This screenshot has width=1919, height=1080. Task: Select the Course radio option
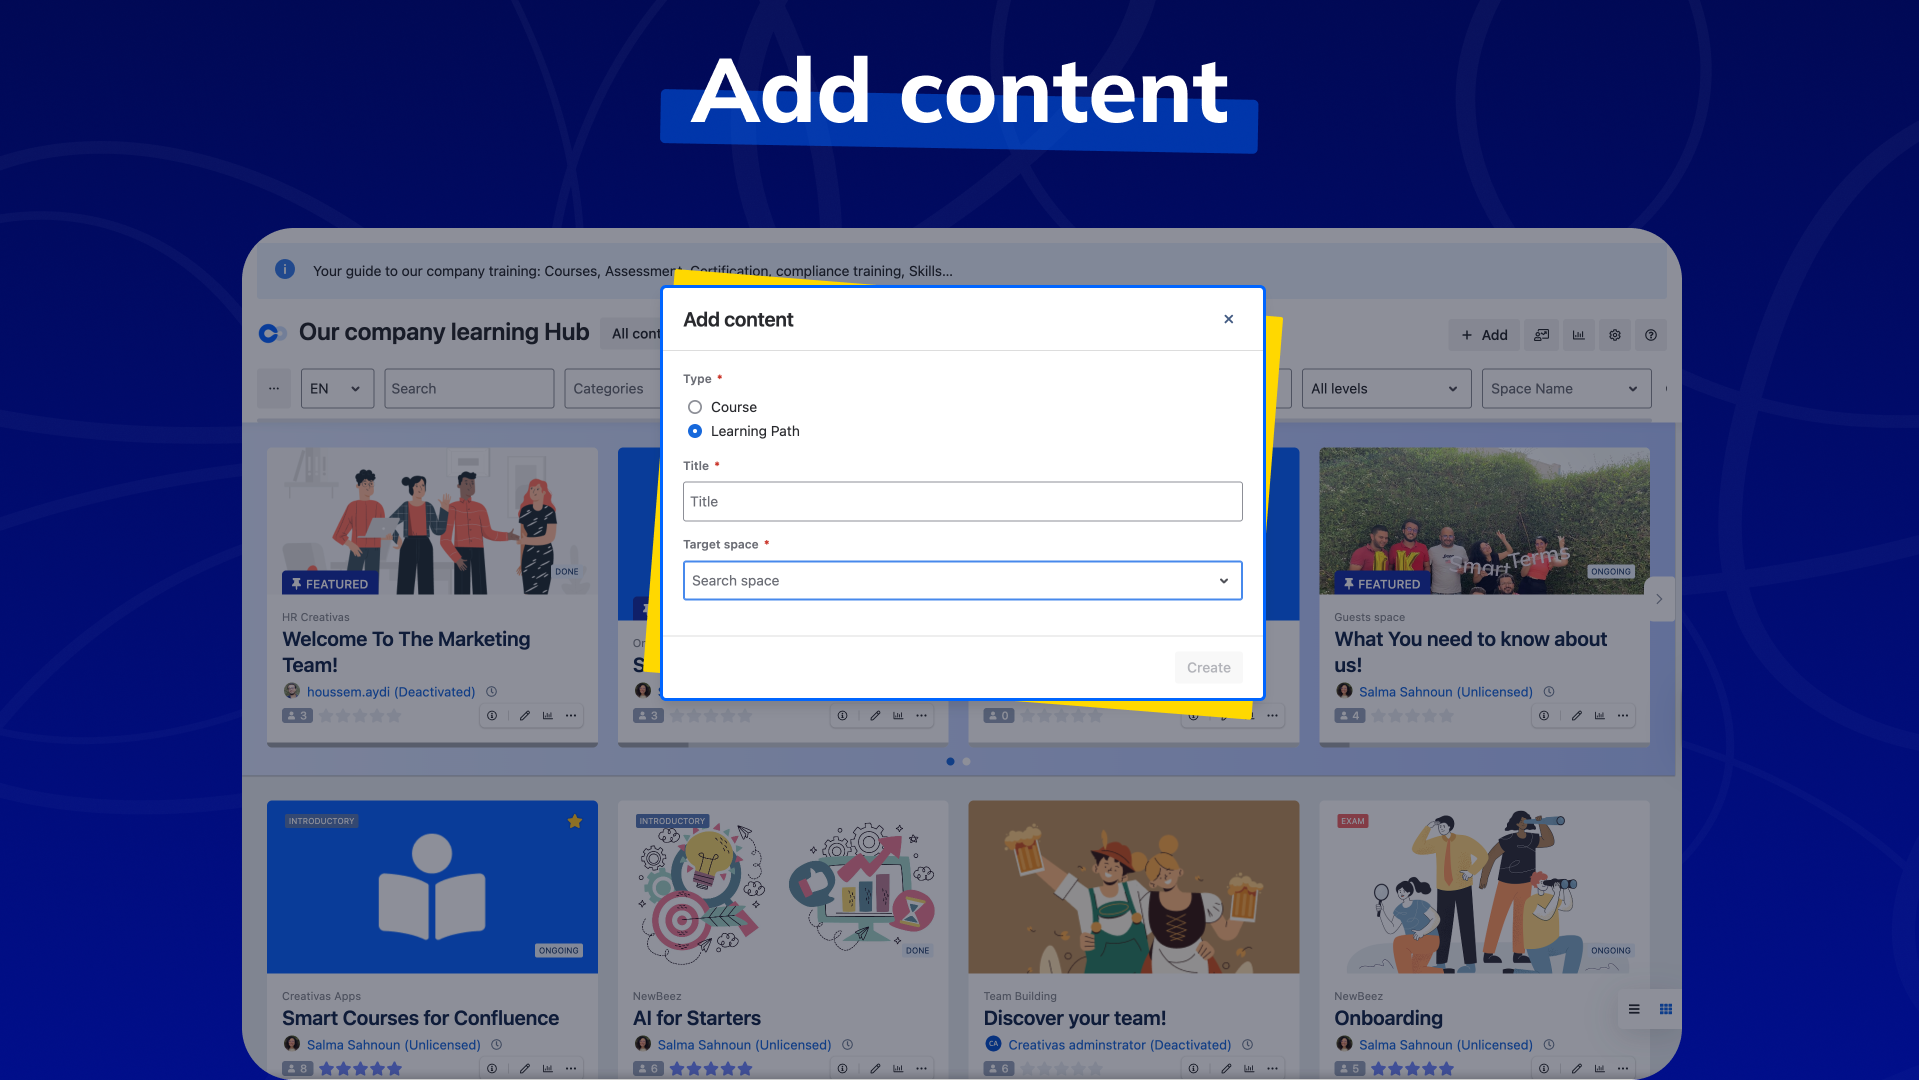tap(695, 407)
